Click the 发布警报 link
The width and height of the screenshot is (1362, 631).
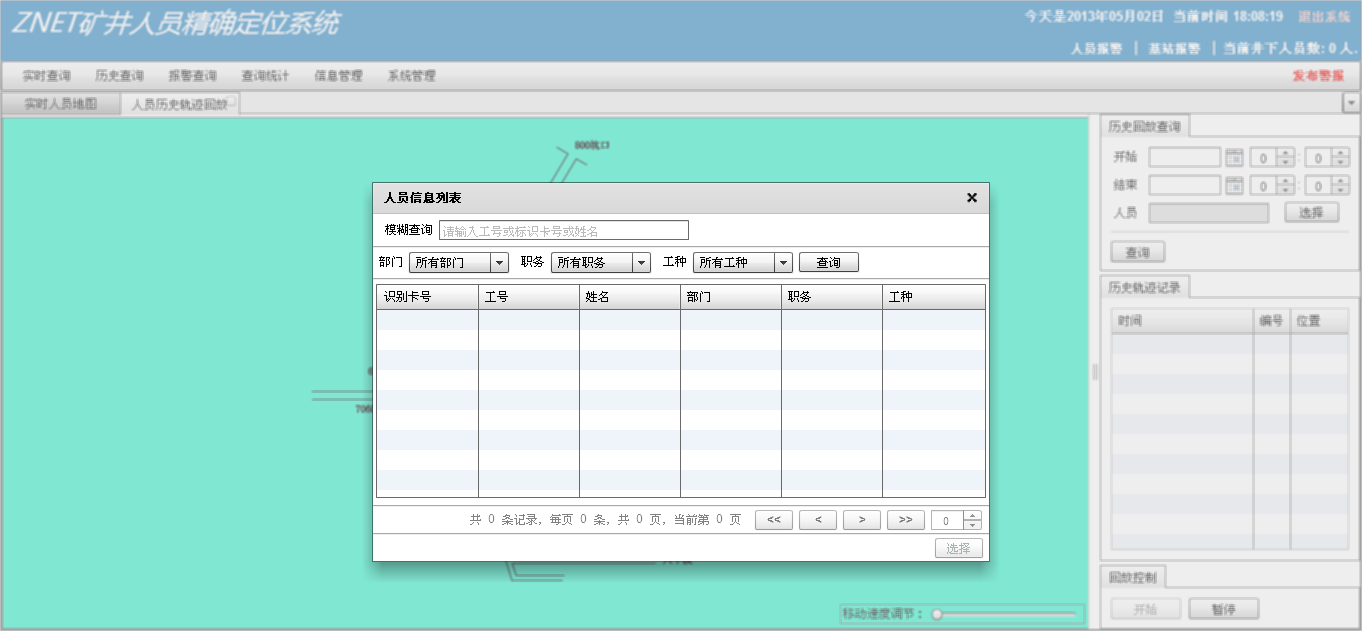pos(1318,76)
